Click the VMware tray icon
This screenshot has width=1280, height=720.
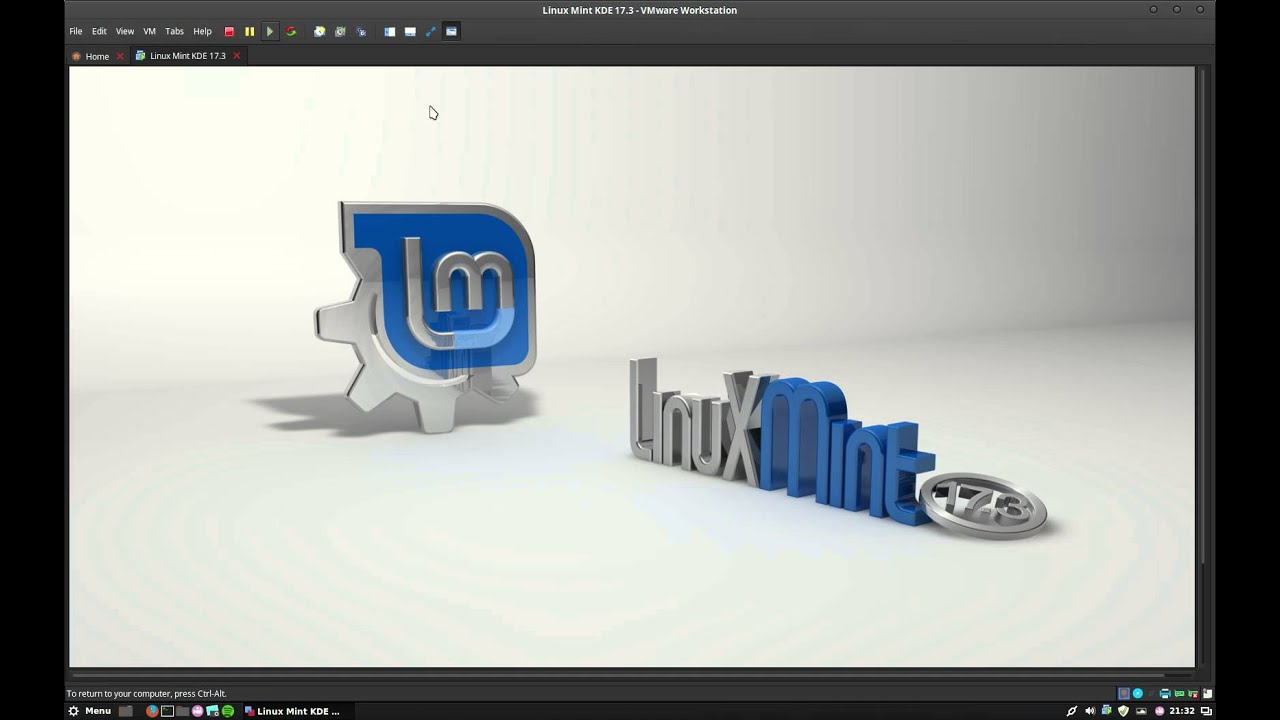[1106, 711]
